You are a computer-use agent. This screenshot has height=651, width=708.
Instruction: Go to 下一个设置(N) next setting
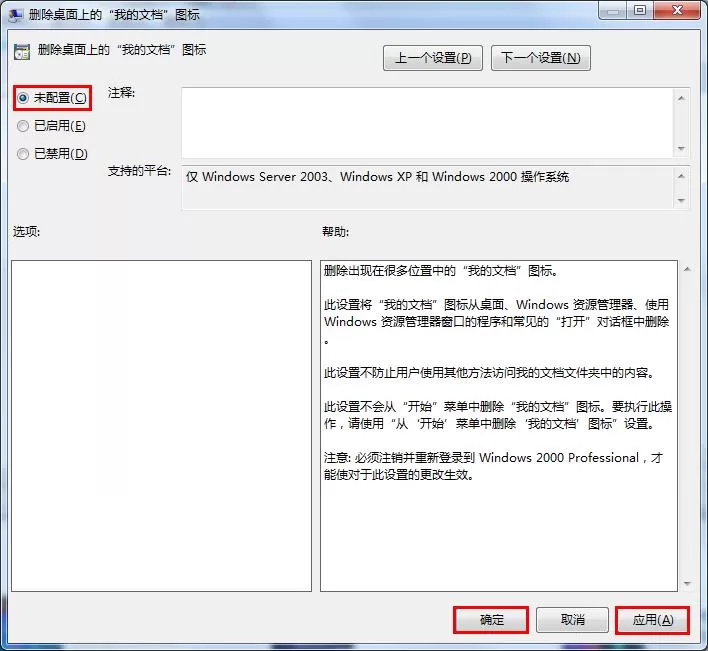click(540, 58)
